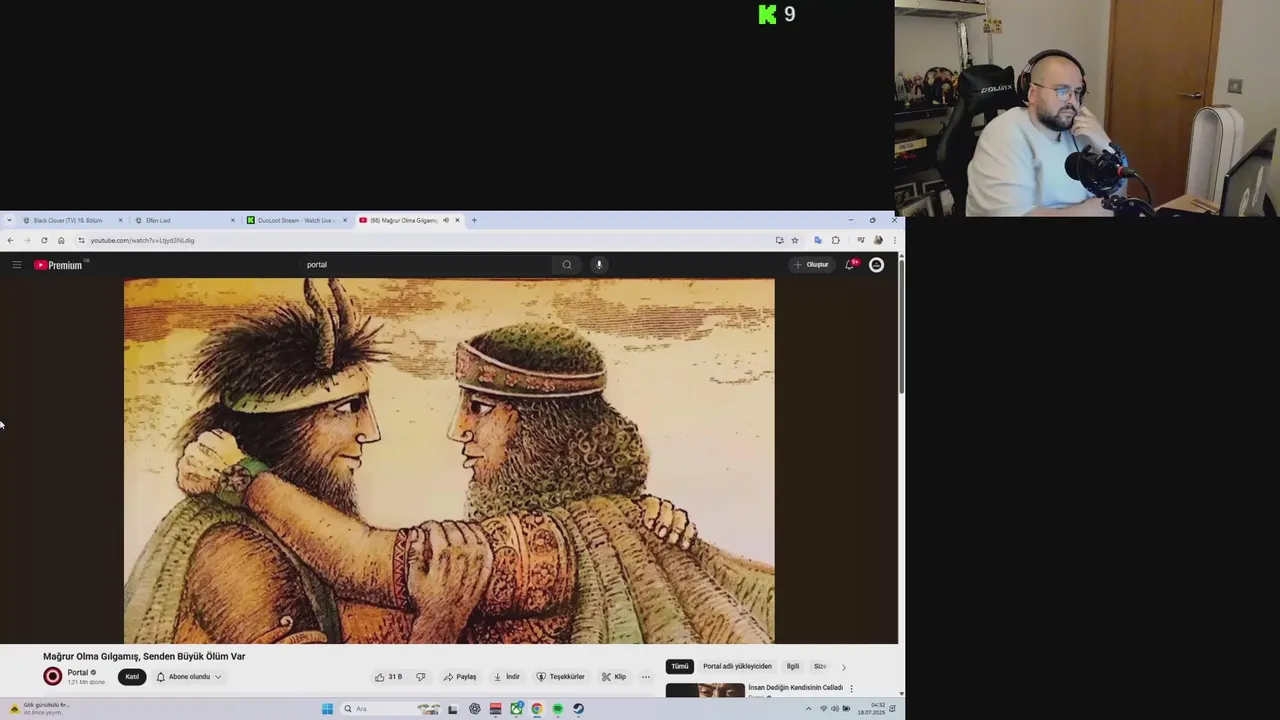Open the Portal channel name link
Viewport: 1280px width, 720px height.
point(77,673)
